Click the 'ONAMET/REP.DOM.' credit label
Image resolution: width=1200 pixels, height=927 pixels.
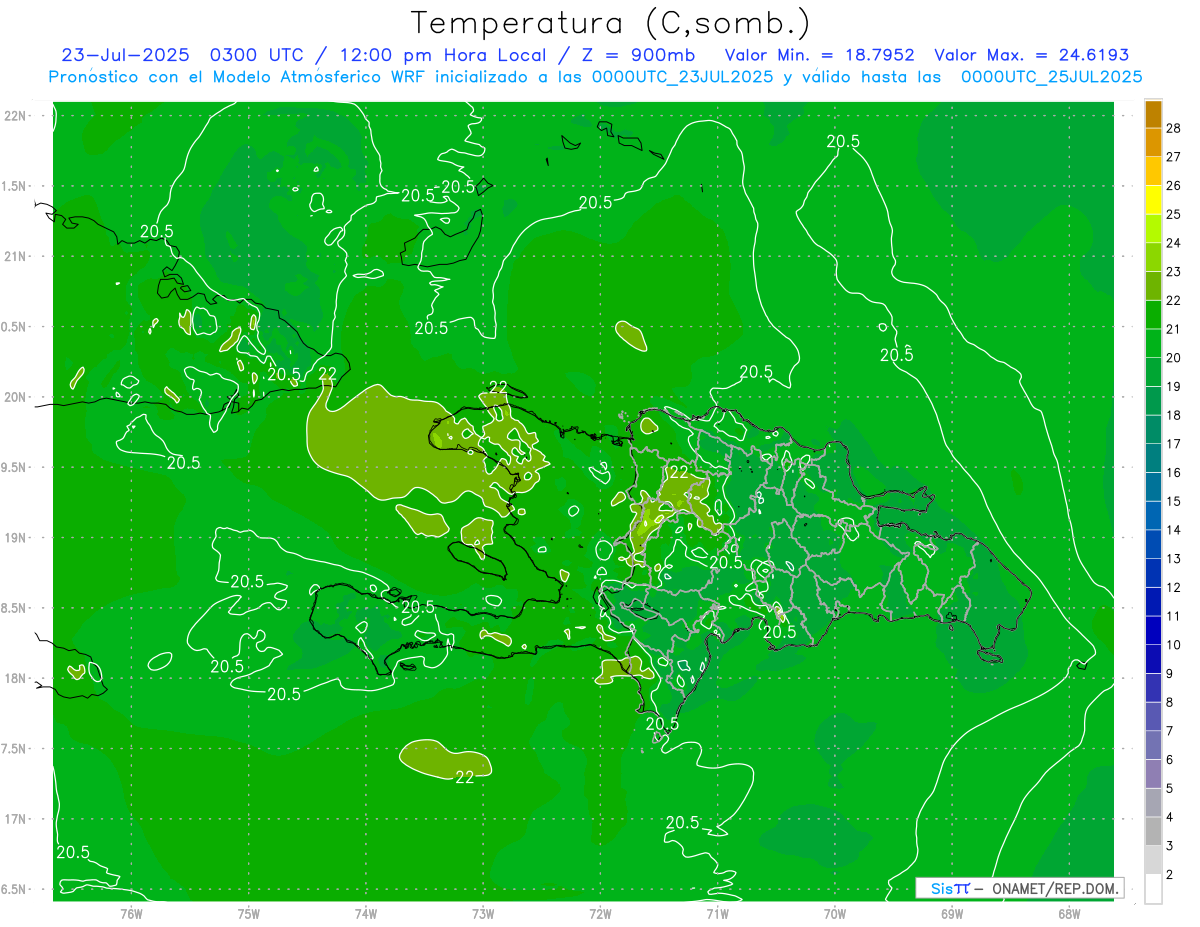click(1054, 888)
